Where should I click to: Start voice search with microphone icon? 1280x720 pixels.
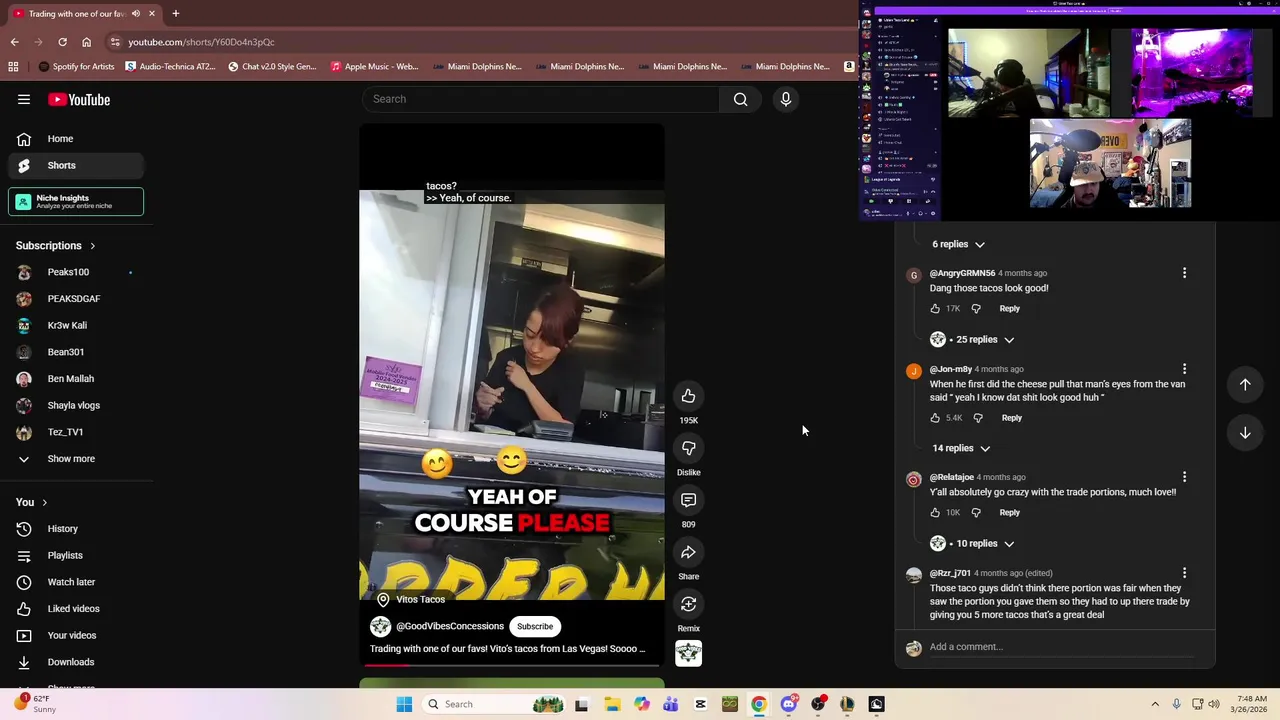(786, 99)
